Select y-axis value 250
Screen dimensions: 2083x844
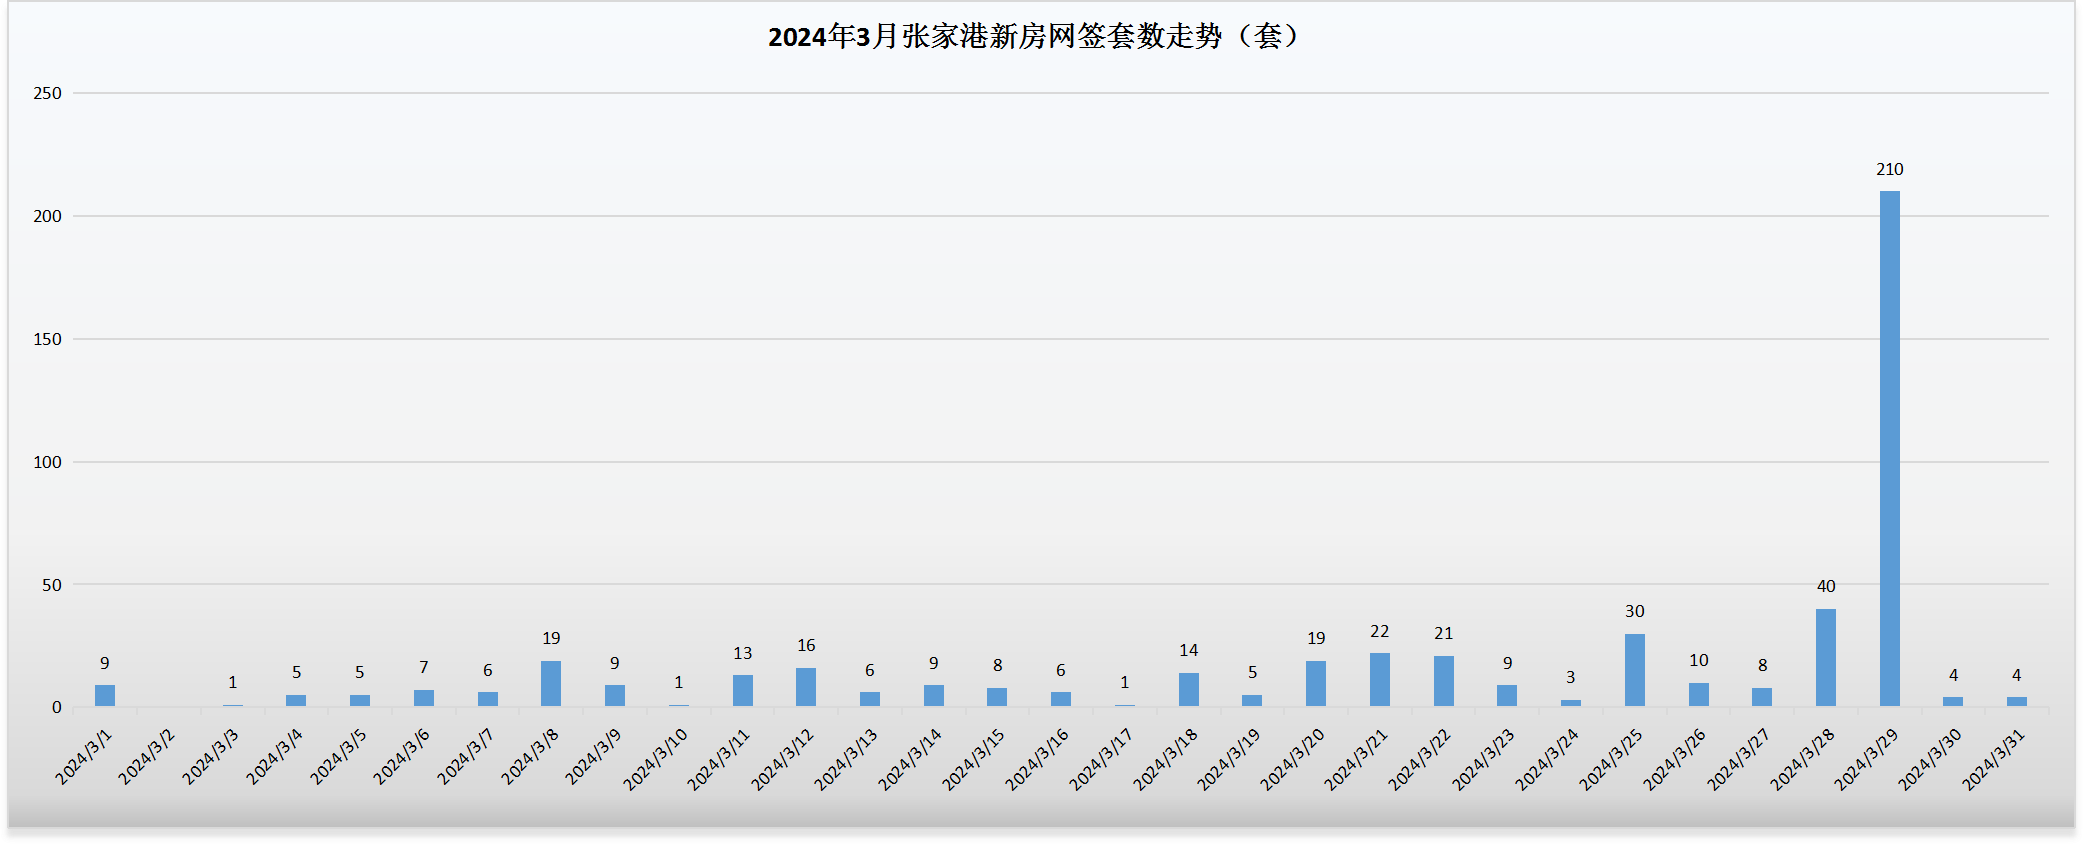coord(47,93)
